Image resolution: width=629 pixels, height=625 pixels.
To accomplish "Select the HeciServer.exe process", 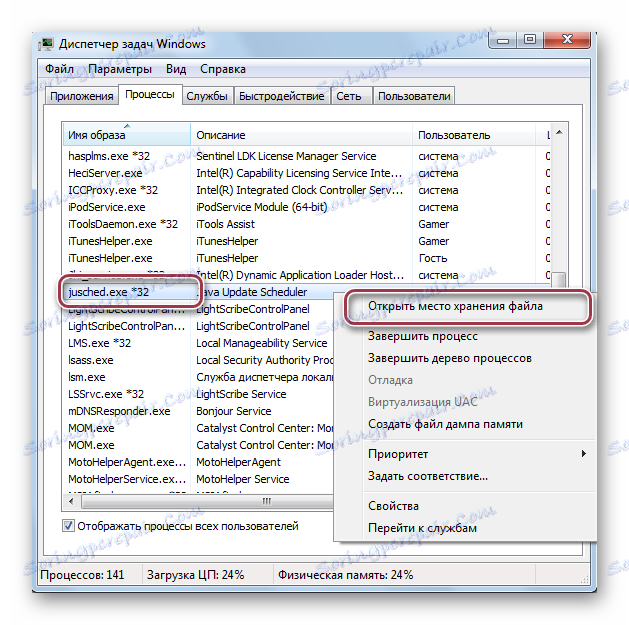I will [105, 173].
